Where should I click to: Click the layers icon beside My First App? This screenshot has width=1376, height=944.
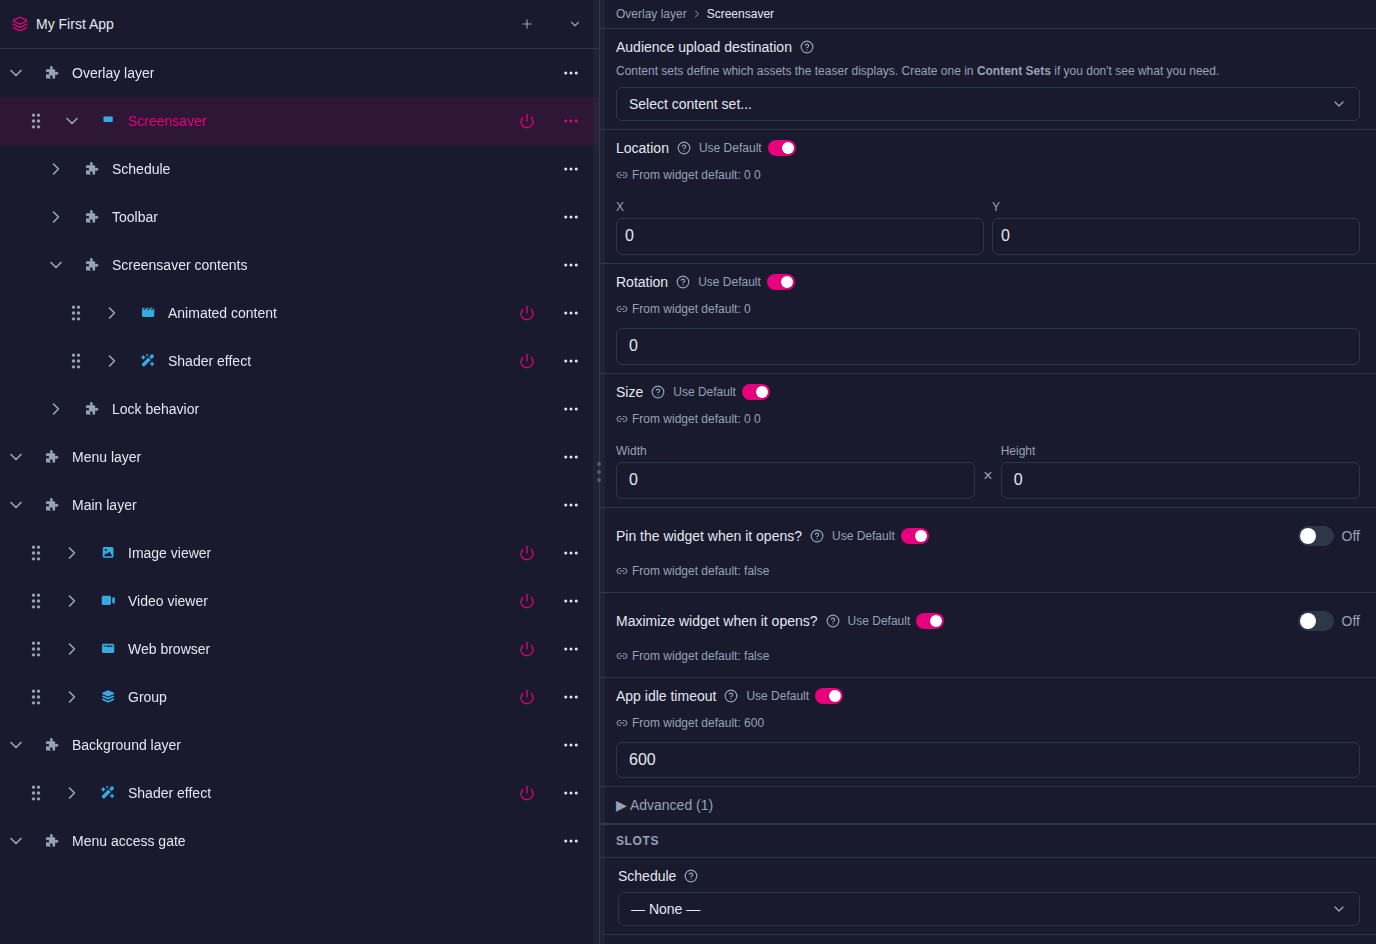20,24
